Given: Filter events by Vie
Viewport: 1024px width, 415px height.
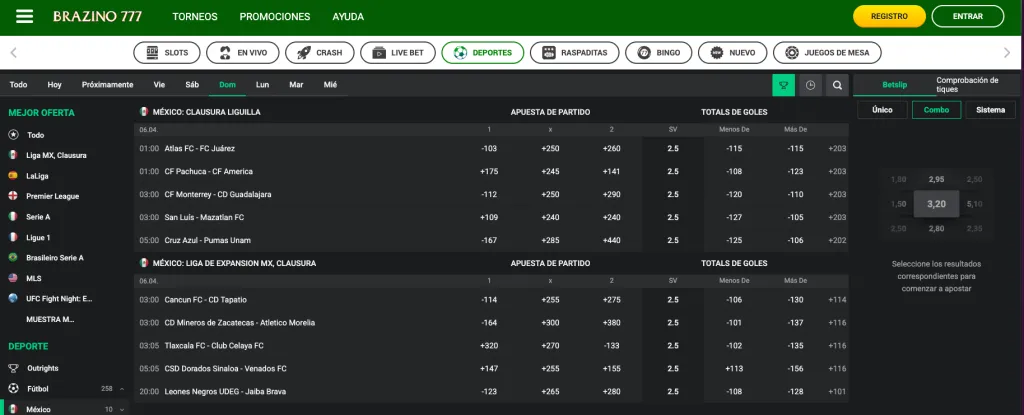Looking at the screenshot, I should 159,85.
